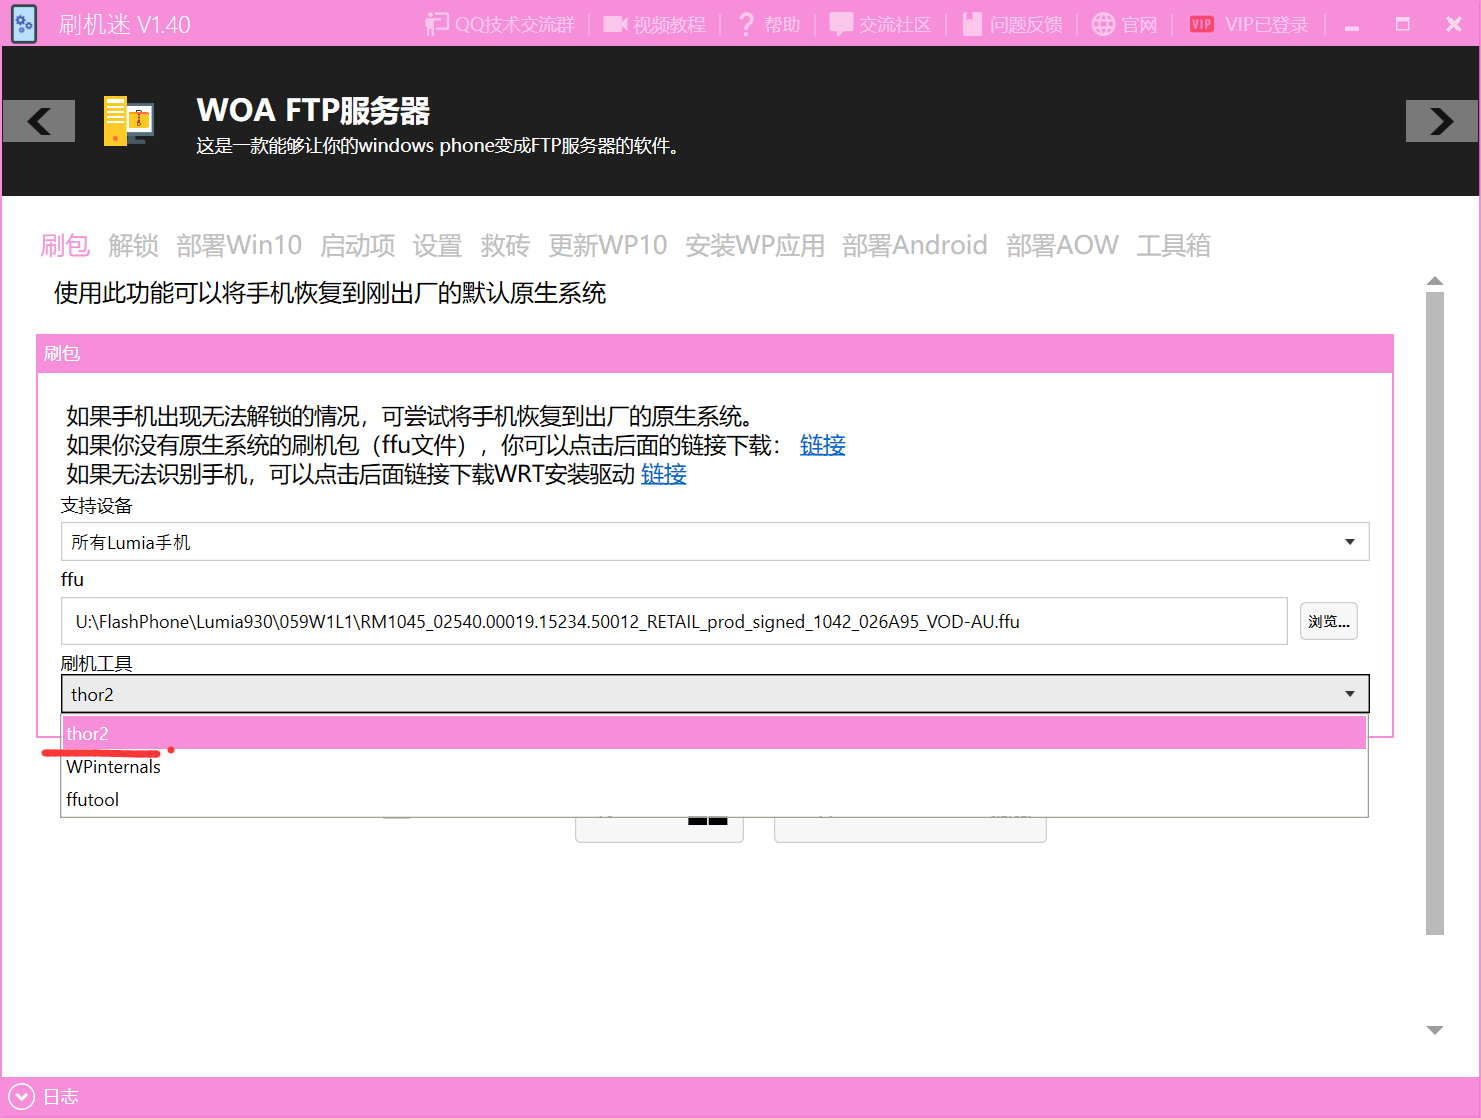Click the QQ技术交流群 icon in title bar
The image size is (1481, 1118).
point(437,24)
